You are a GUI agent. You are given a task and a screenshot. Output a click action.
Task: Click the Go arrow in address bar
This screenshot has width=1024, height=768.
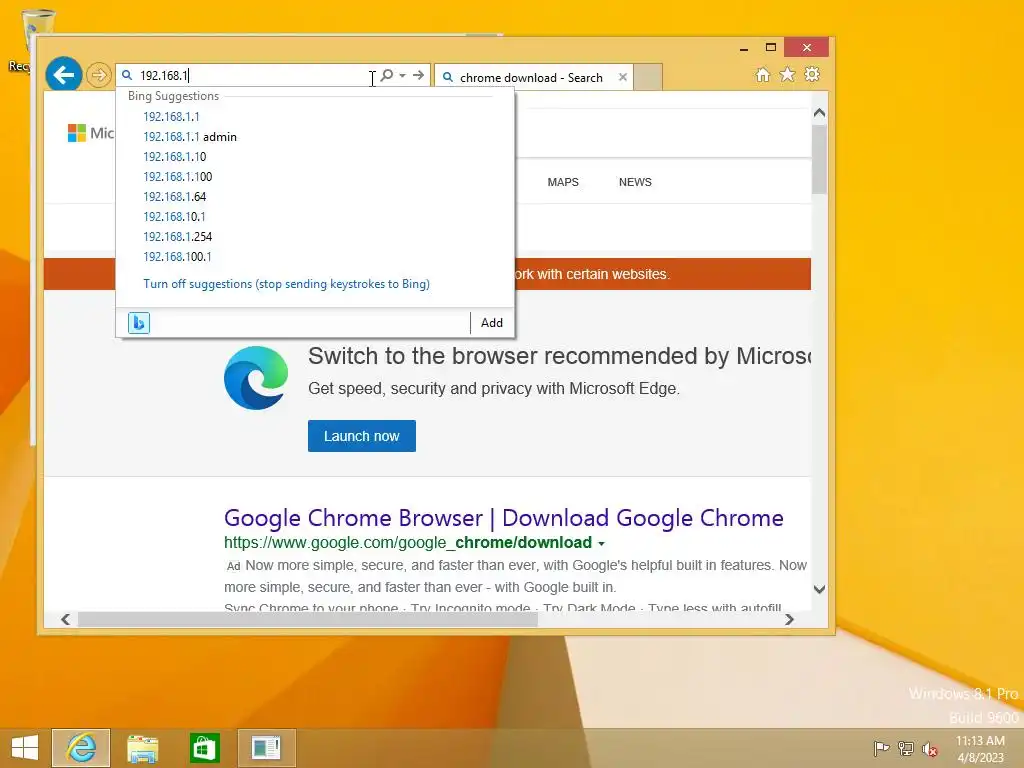(x=419, y=75)
